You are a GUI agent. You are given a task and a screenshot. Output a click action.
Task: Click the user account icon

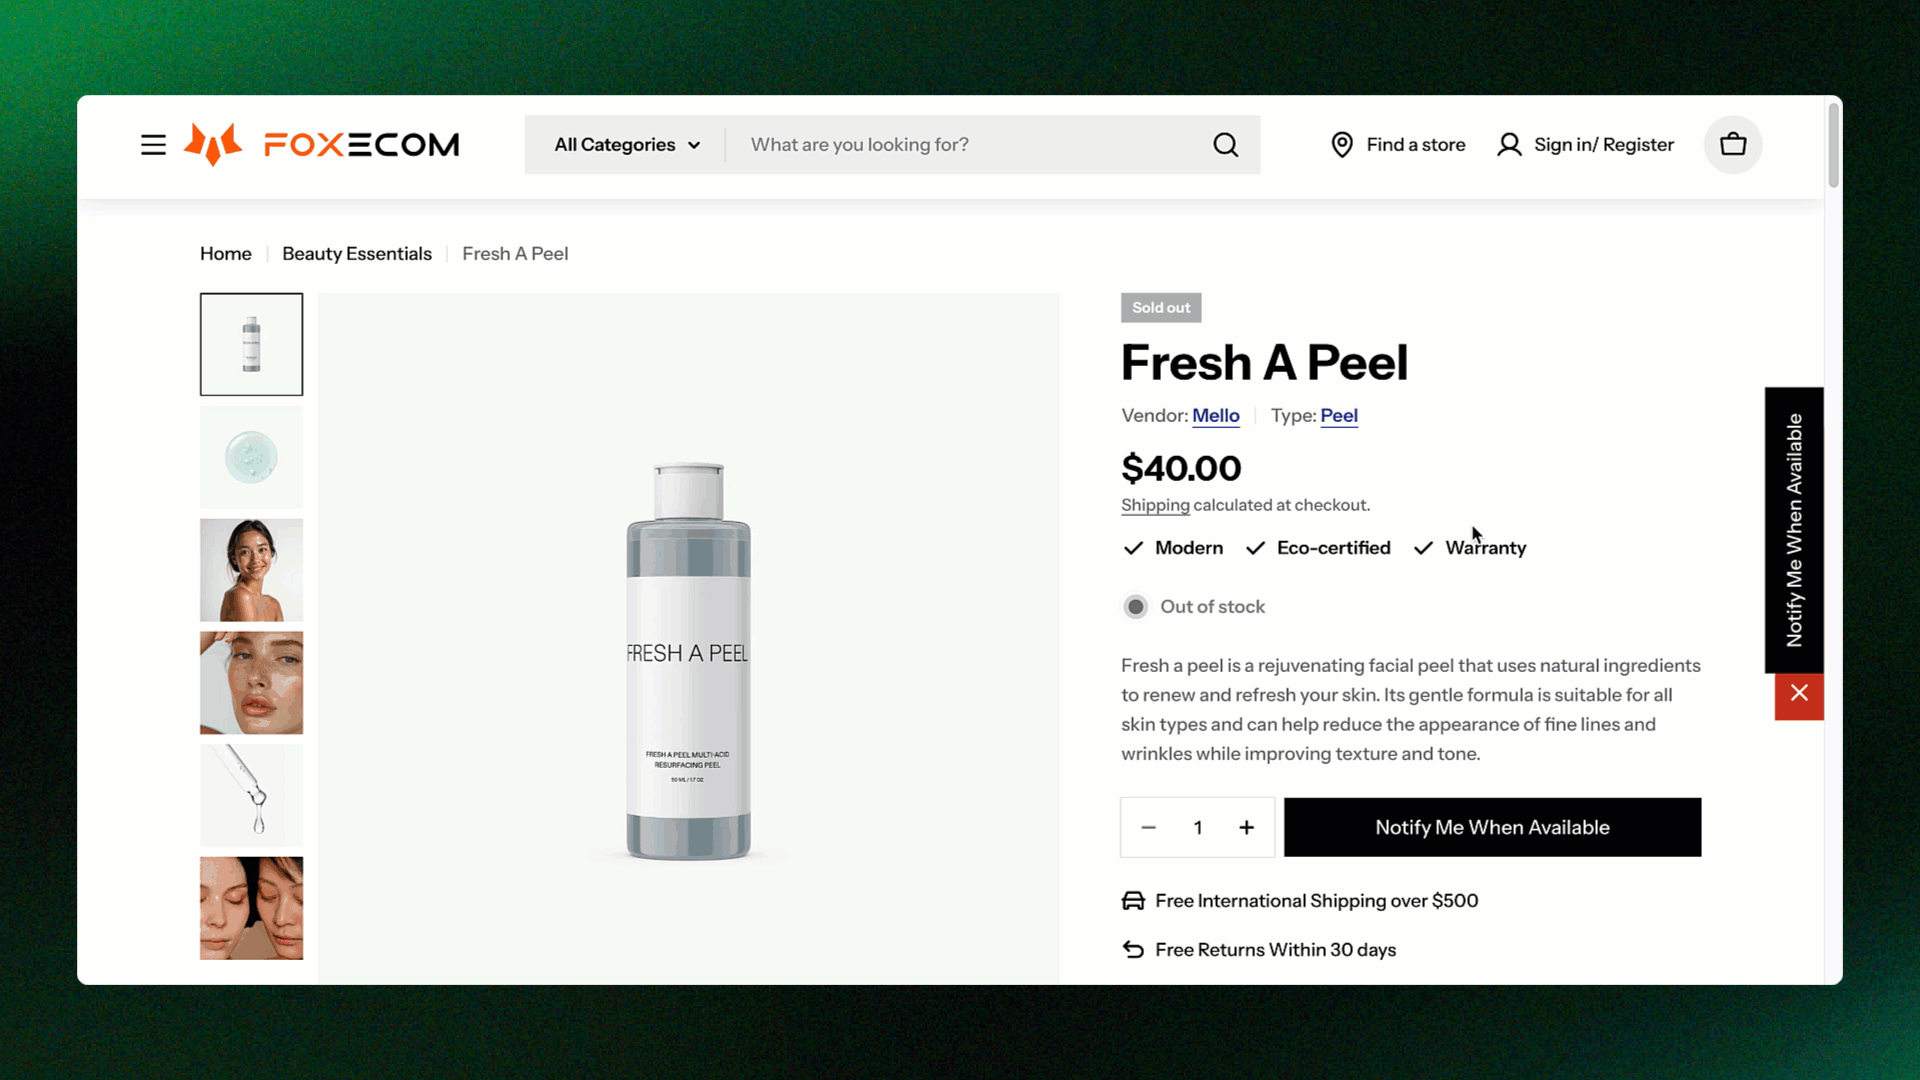click(1509, 145)
